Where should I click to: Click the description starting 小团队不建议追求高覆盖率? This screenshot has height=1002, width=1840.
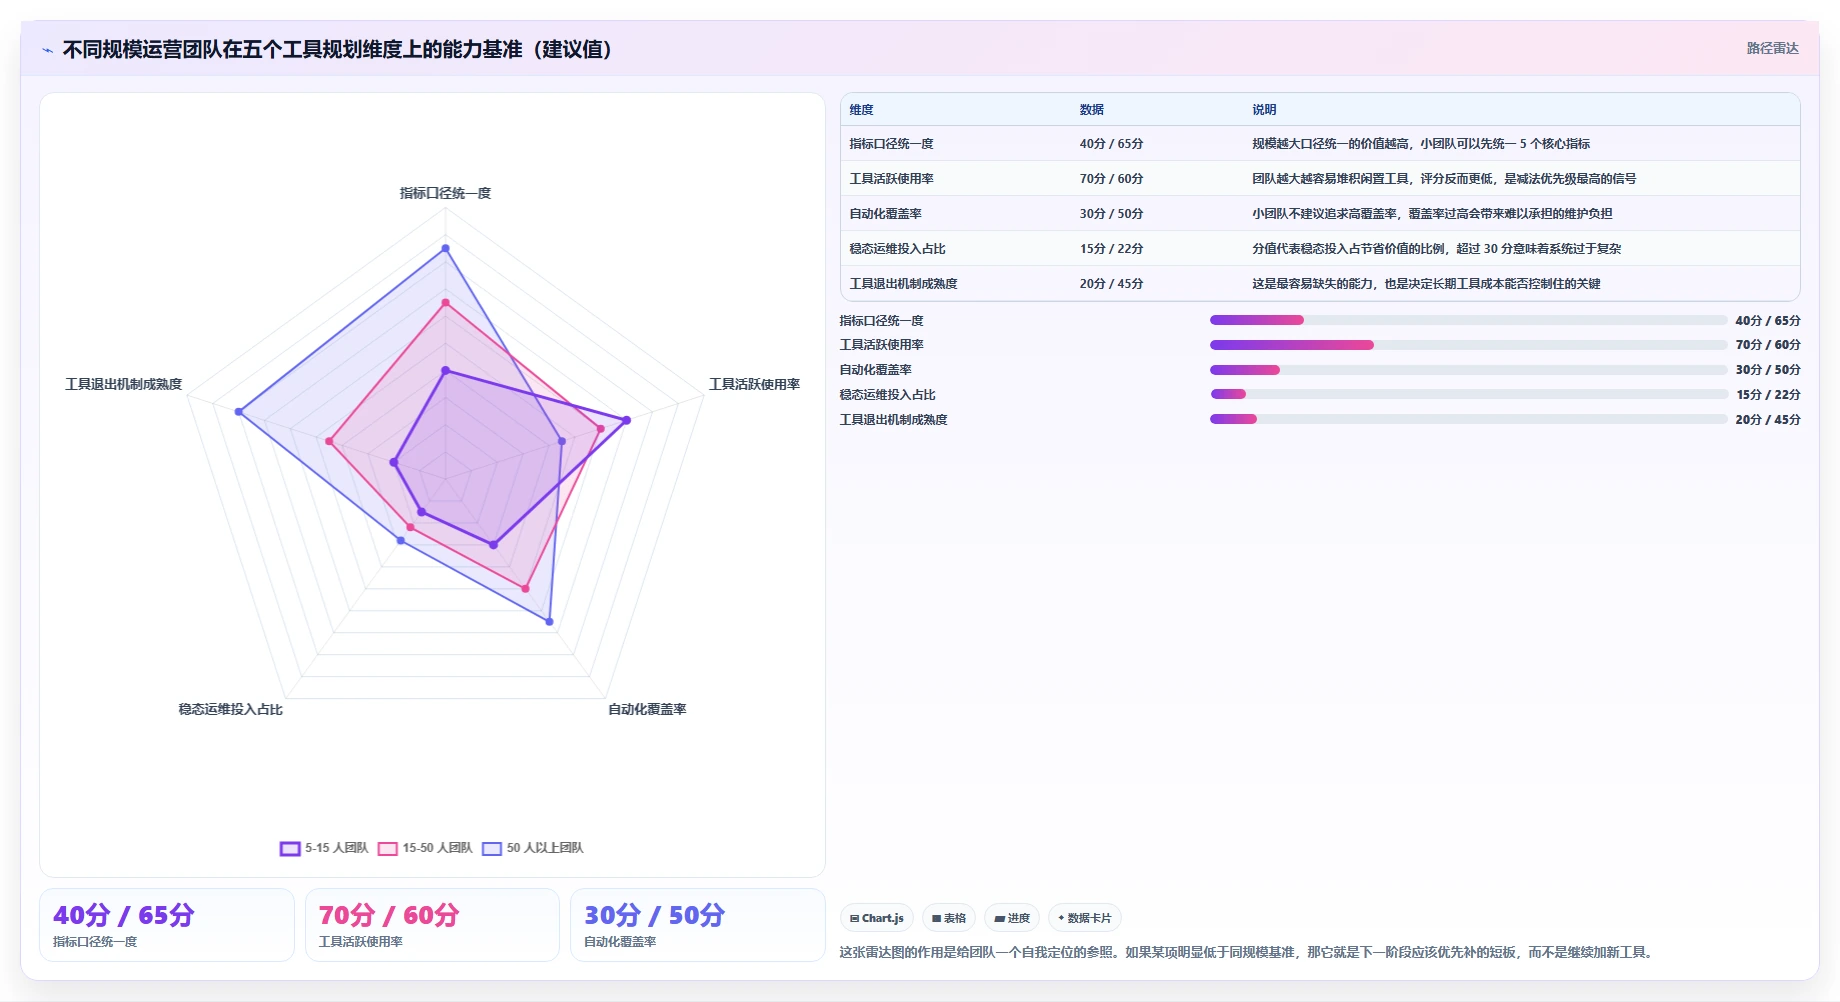(x=1432, y=214)
